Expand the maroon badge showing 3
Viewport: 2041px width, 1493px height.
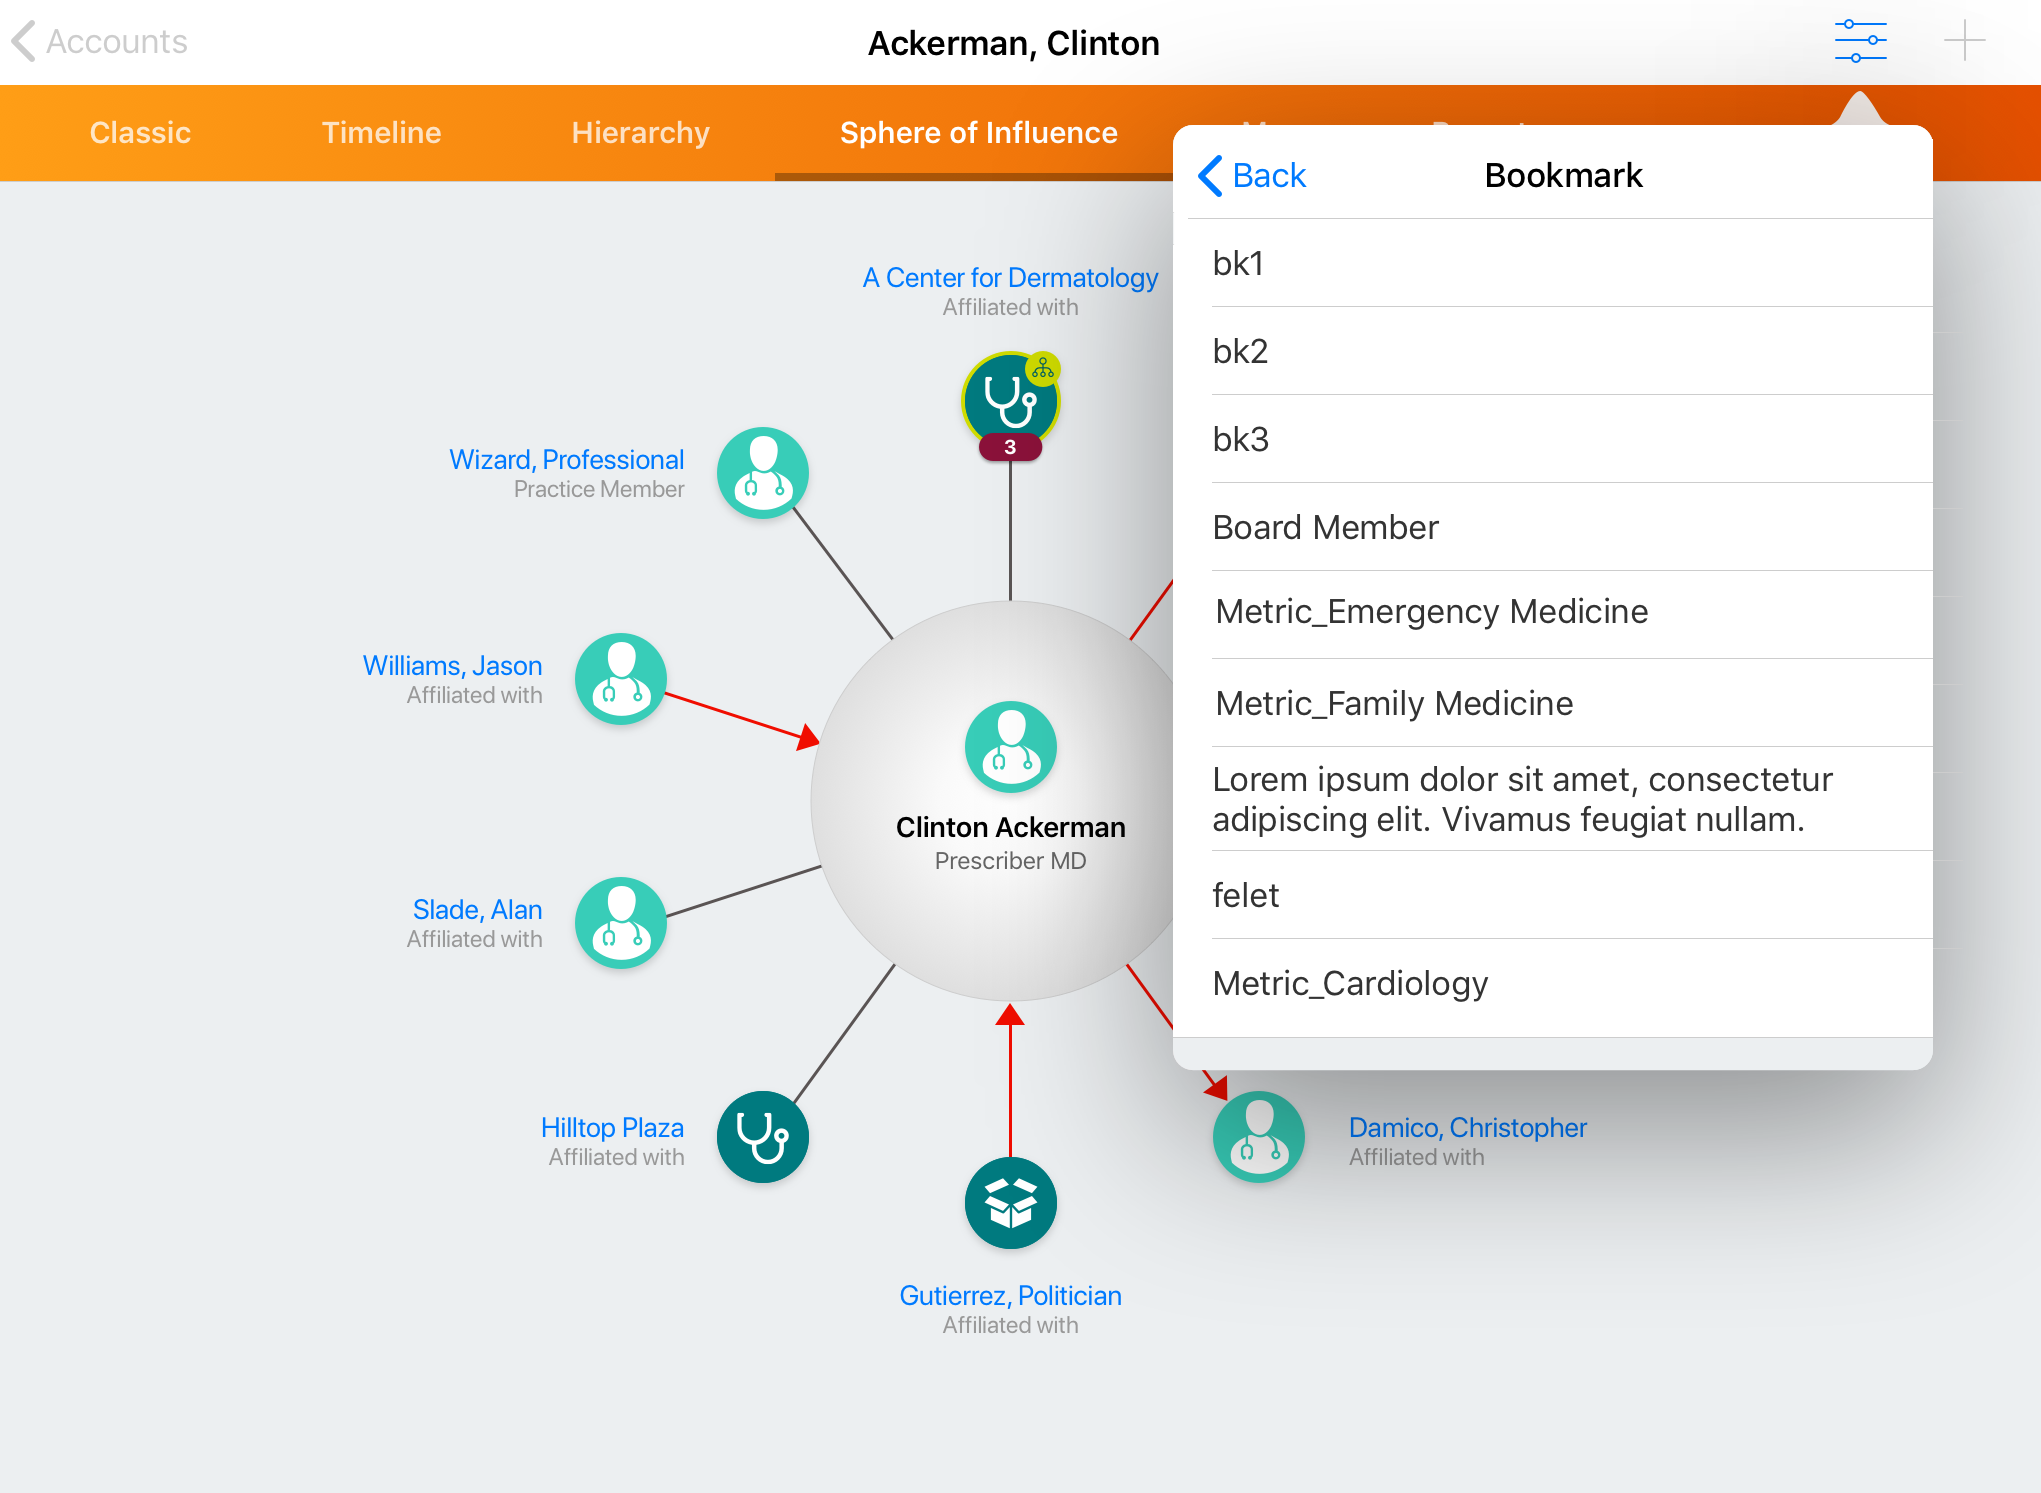pos(1010,447)
